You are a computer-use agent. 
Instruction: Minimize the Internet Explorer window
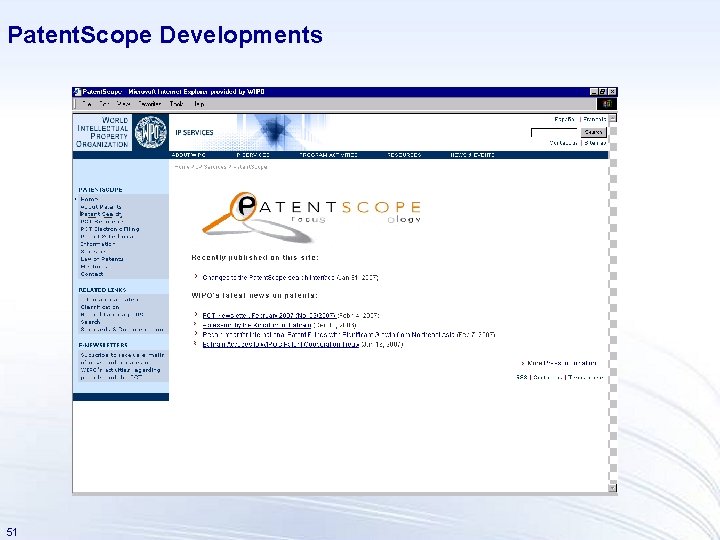tap(594, 92)
